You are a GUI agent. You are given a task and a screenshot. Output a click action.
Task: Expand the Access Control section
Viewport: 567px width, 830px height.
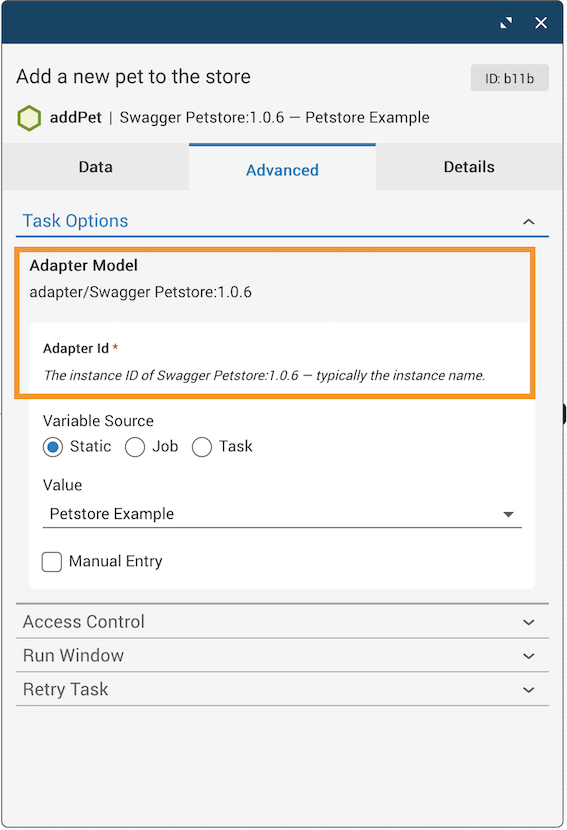pos(282,621)
